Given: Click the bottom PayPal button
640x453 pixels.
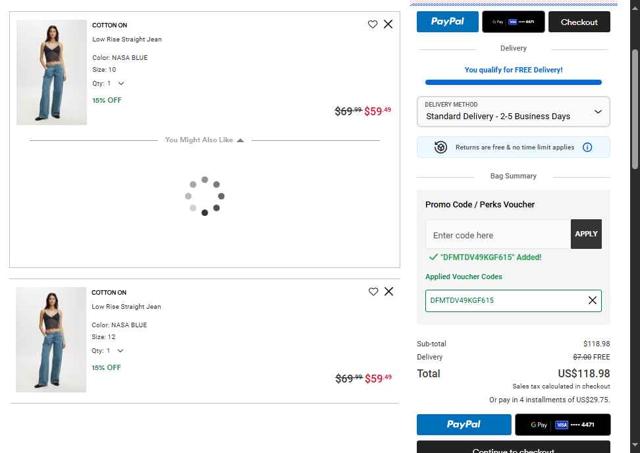Looking at the screenshot, I should tap(463, 424).
